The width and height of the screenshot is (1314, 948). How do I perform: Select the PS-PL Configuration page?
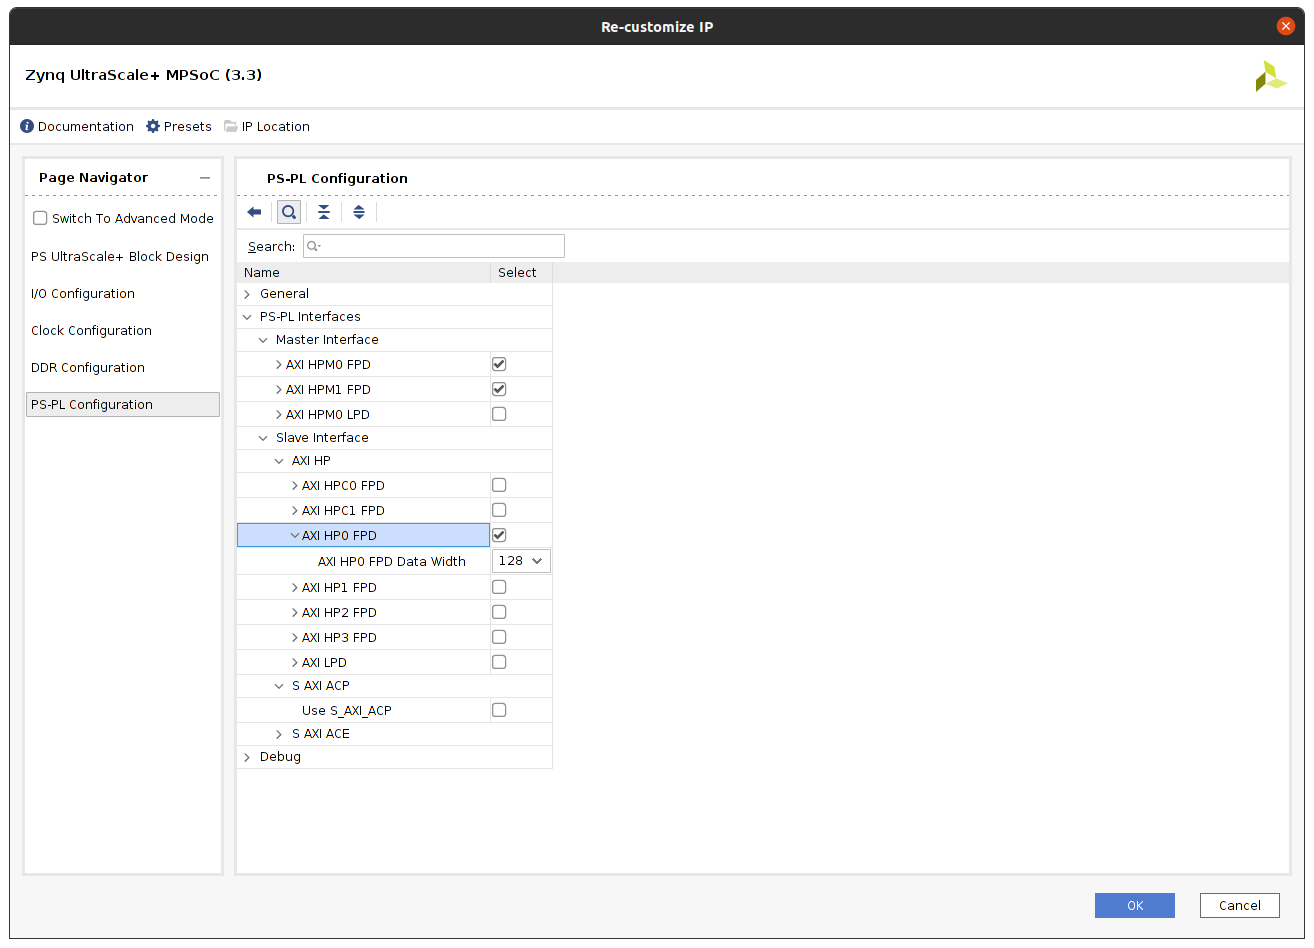[x=123, y=404]
